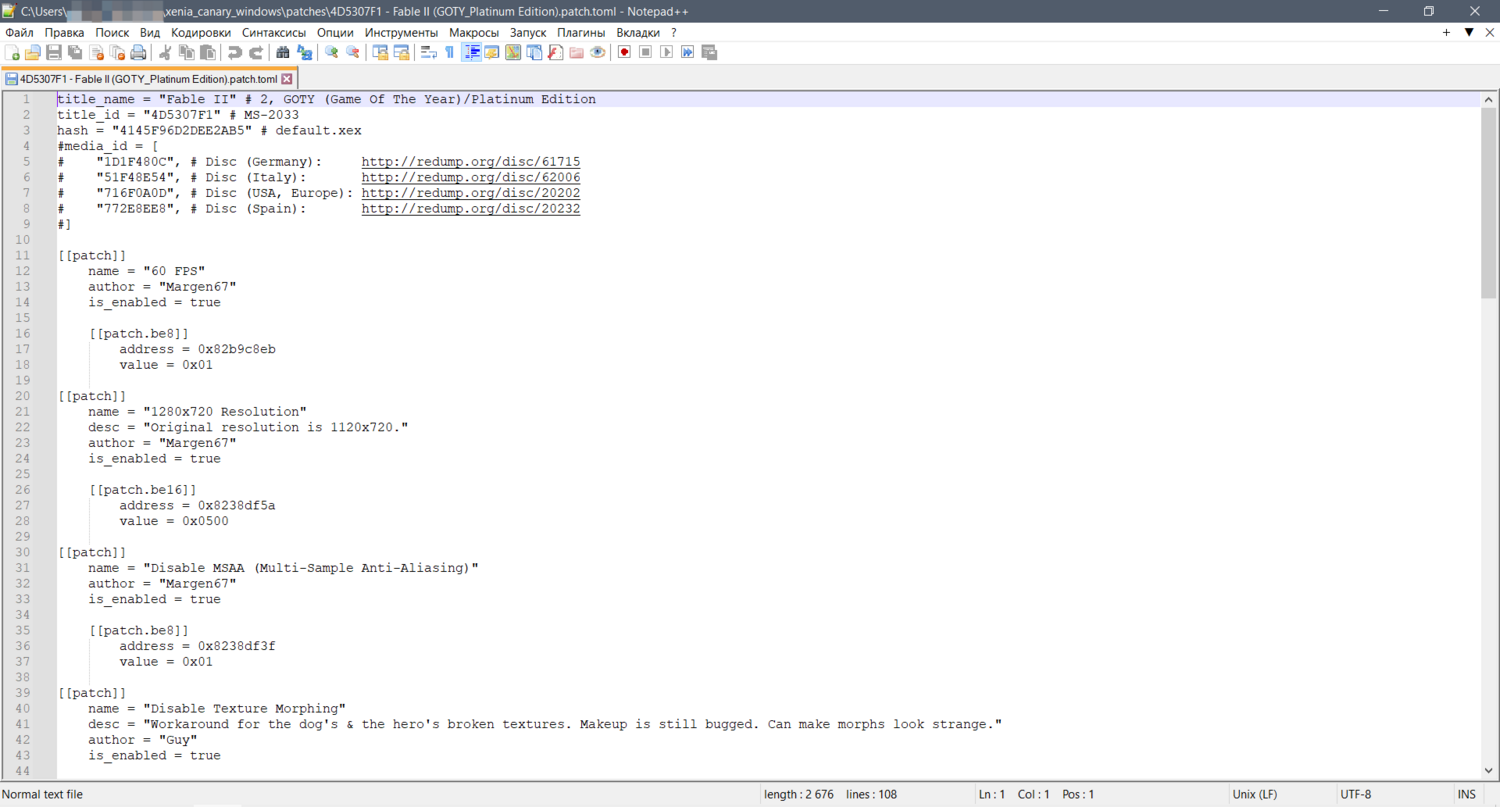The image size is (1500, 807).
Task: Click the Save file toolbar icon
Action: (54, 52)
